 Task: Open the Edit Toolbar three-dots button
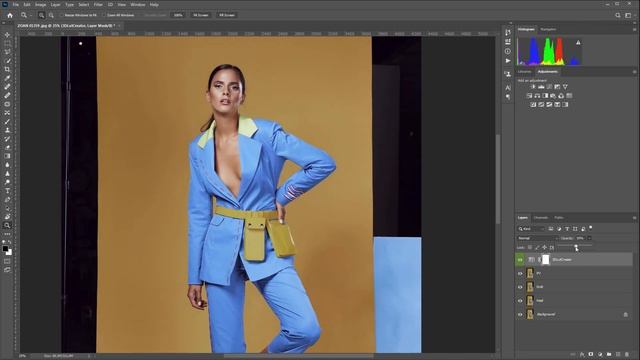[7, 234]
